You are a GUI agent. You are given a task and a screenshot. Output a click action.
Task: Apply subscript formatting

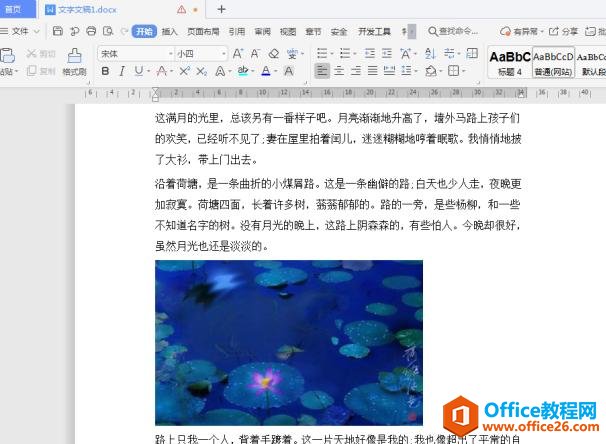[x=201, y=71]
